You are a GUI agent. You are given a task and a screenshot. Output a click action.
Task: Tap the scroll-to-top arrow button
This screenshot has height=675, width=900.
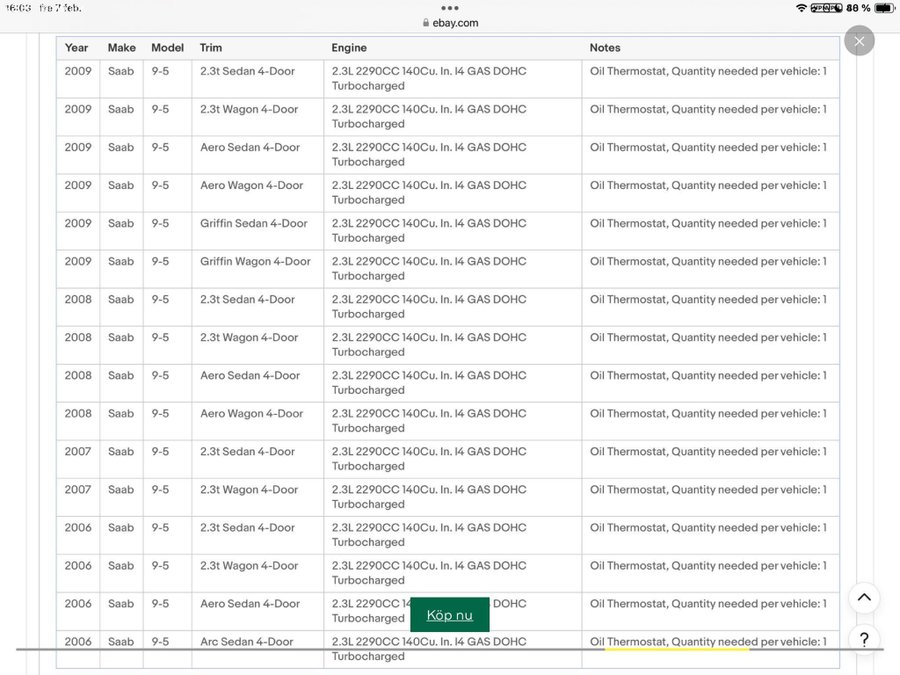(864, 598)
